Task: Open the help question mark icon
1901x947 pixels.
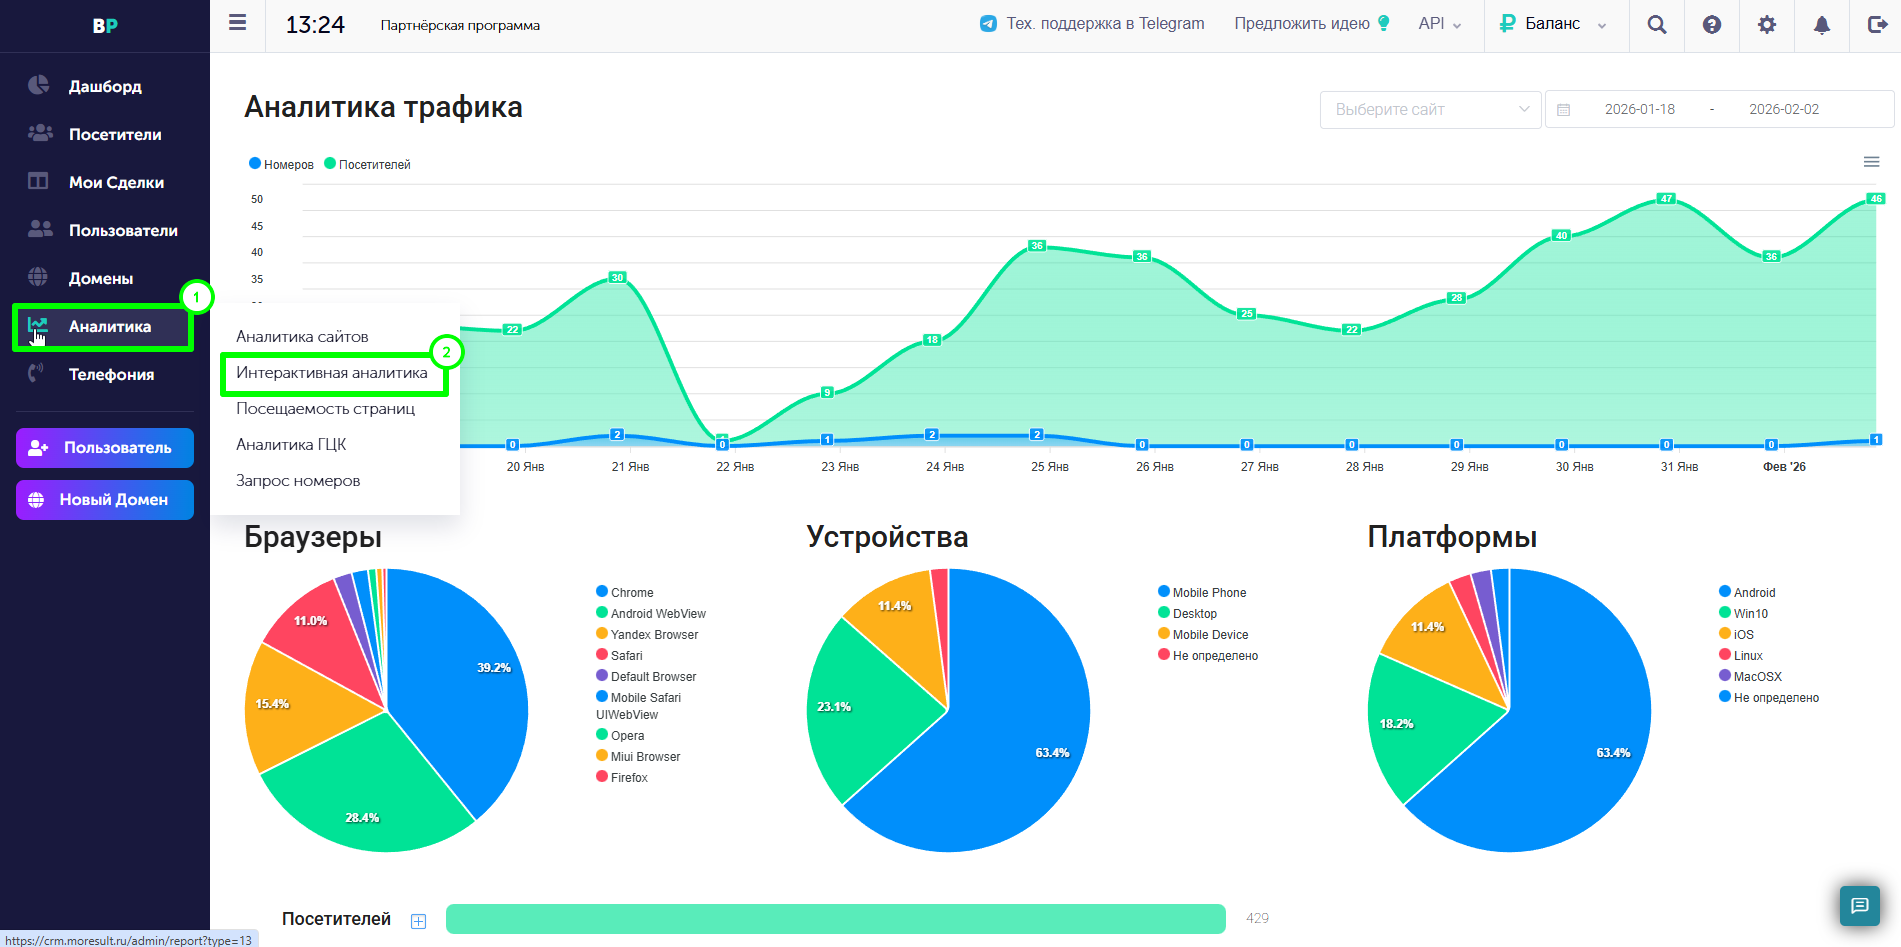Action: click(x=1712, y=25)
